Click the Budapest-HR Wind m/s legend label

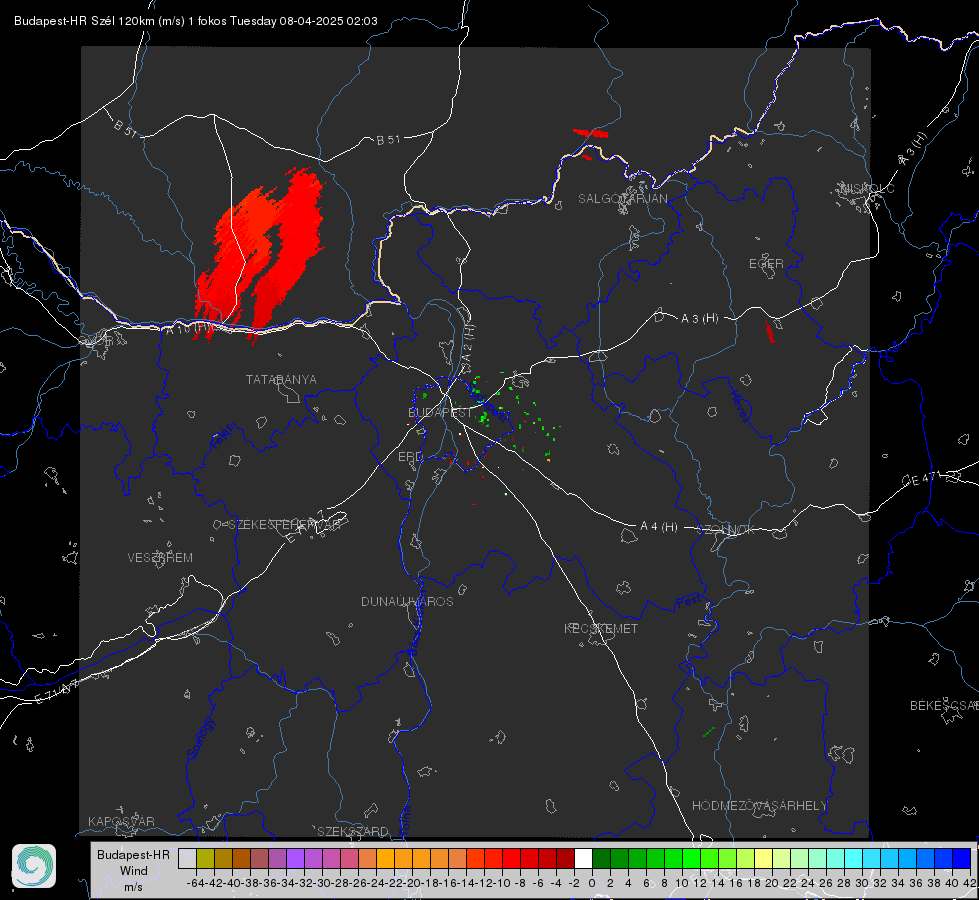(x=133, y=871)
